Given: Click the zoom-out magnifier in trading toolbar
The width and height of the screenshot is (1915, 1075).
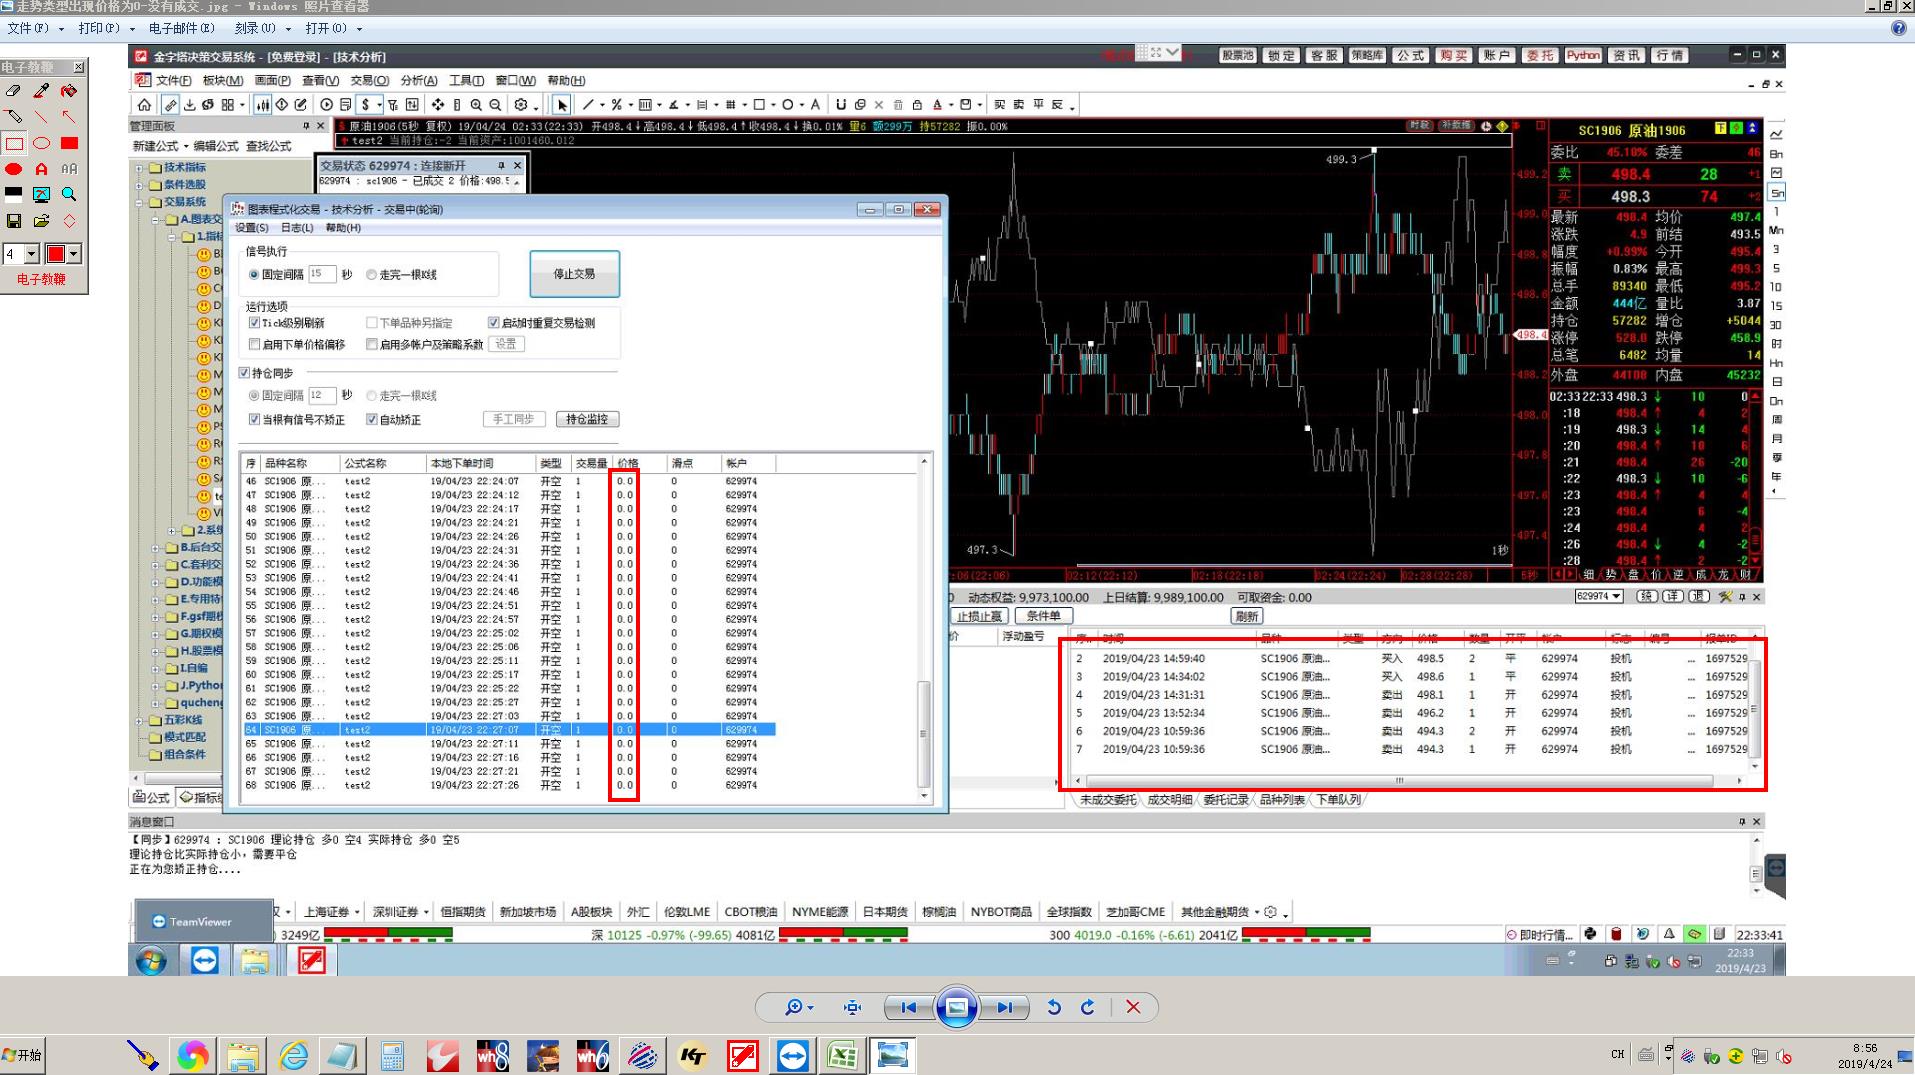Looking at the screenshot, I should click(x=495, y=105).
